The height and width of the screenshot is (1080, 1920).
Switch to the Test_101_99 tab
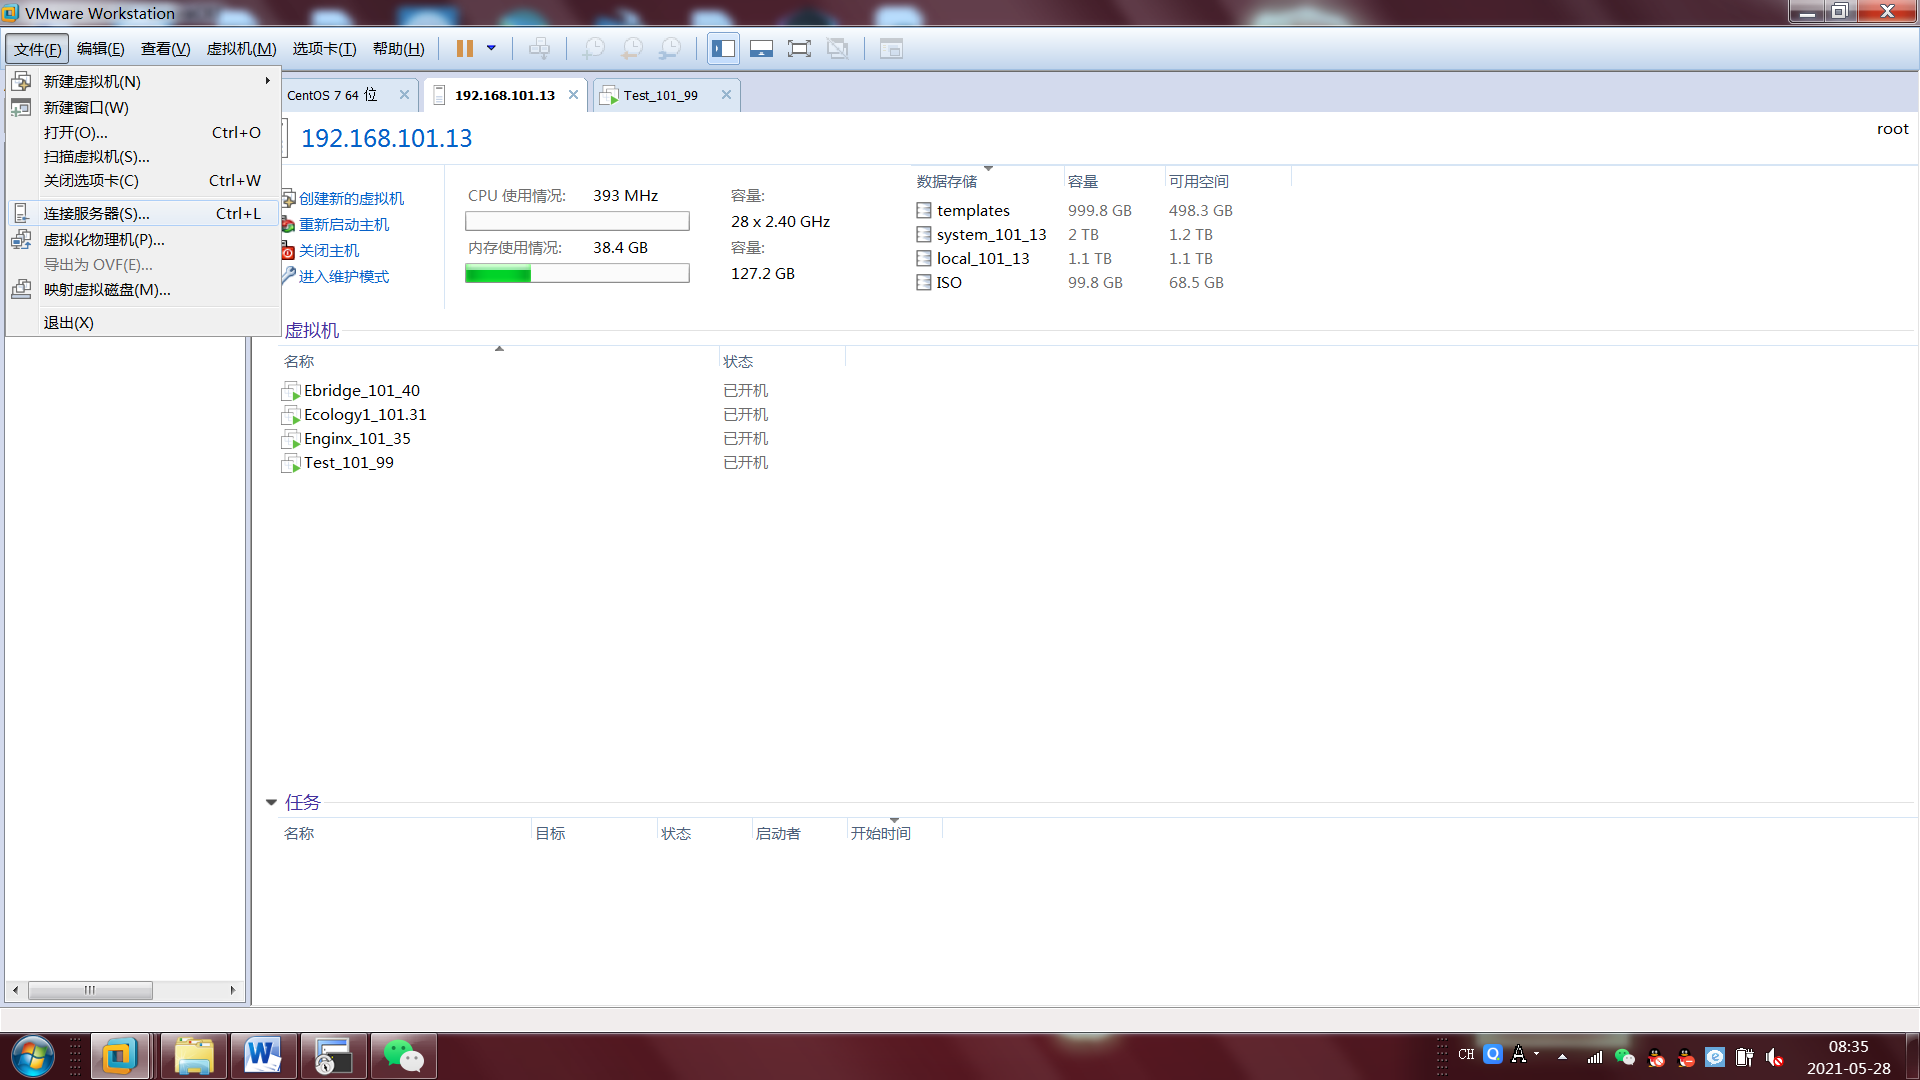coord(660,95)
